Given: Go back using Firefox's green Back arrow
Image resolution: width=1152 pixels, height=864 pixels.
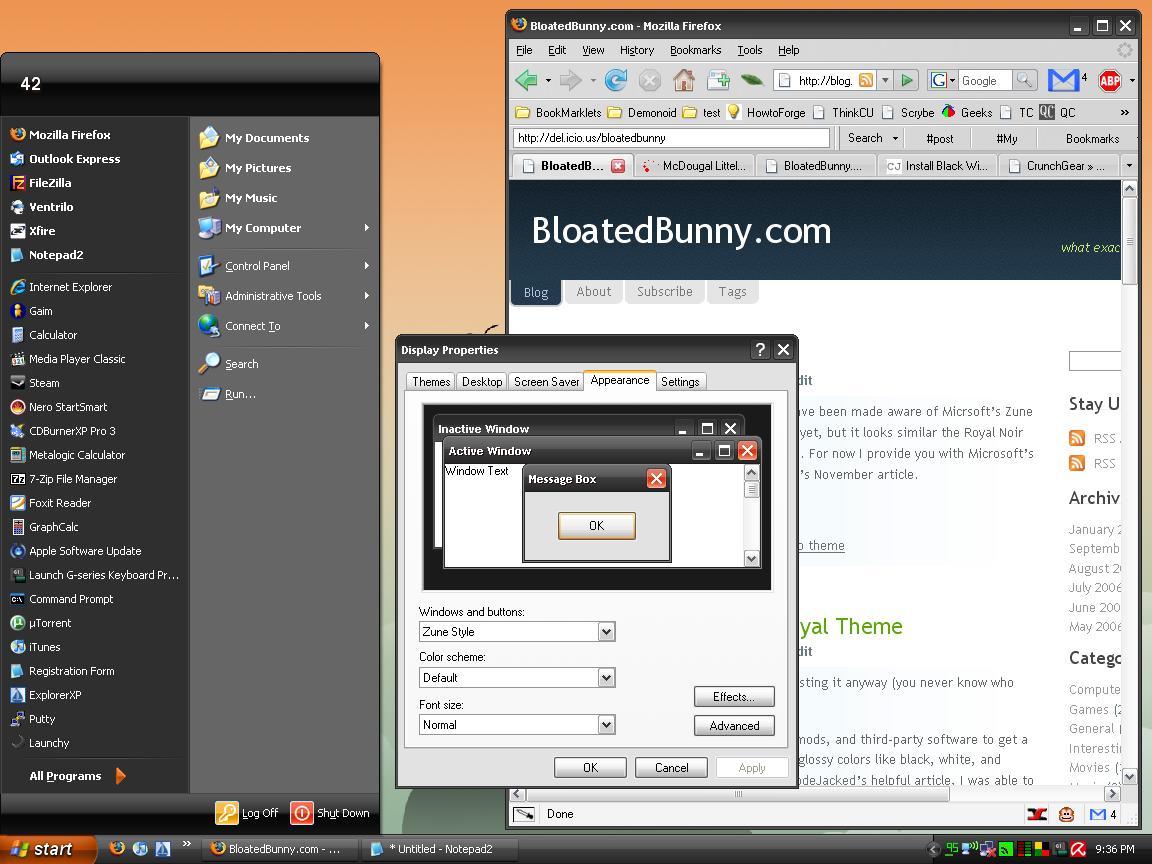Looking at the screenshot, I should tap(526, 80).
